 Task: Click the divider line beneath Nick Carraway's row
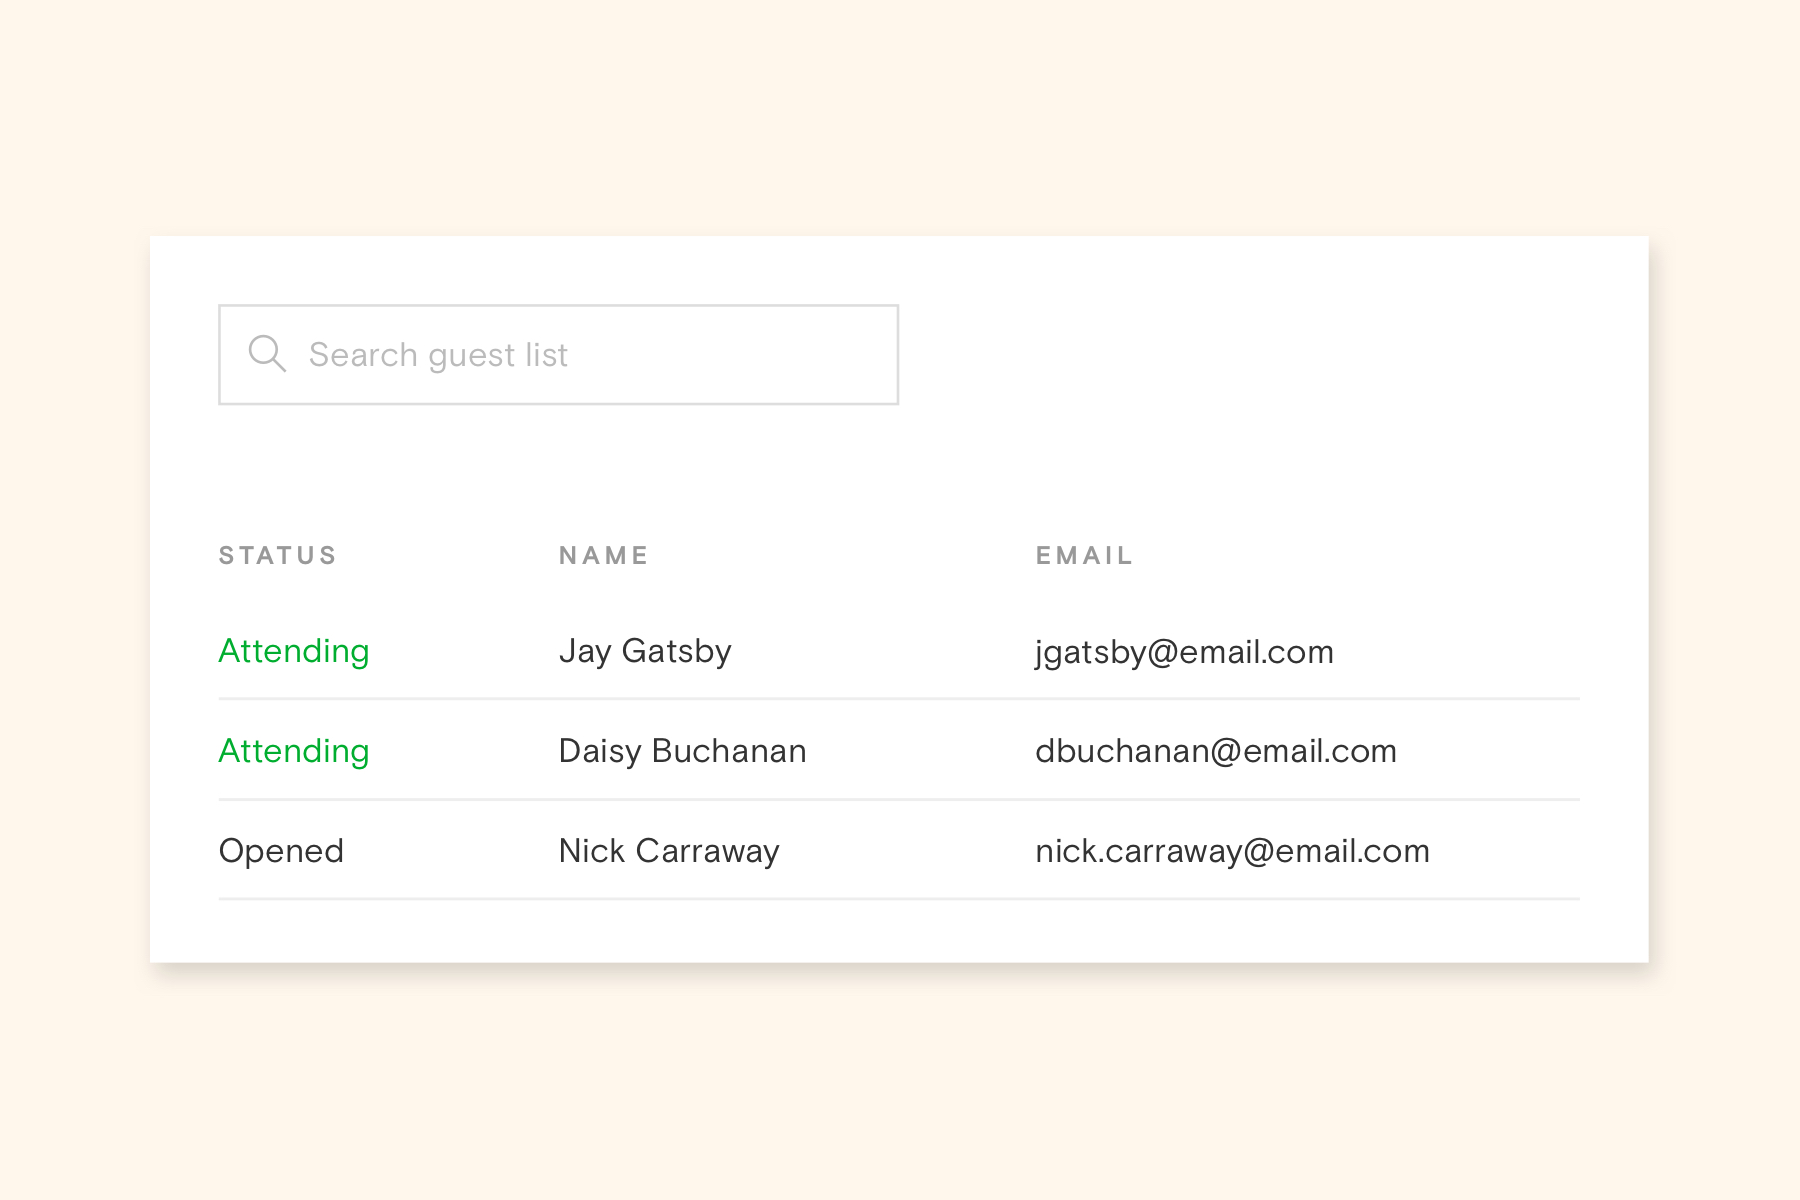click(x=899, y=899)
